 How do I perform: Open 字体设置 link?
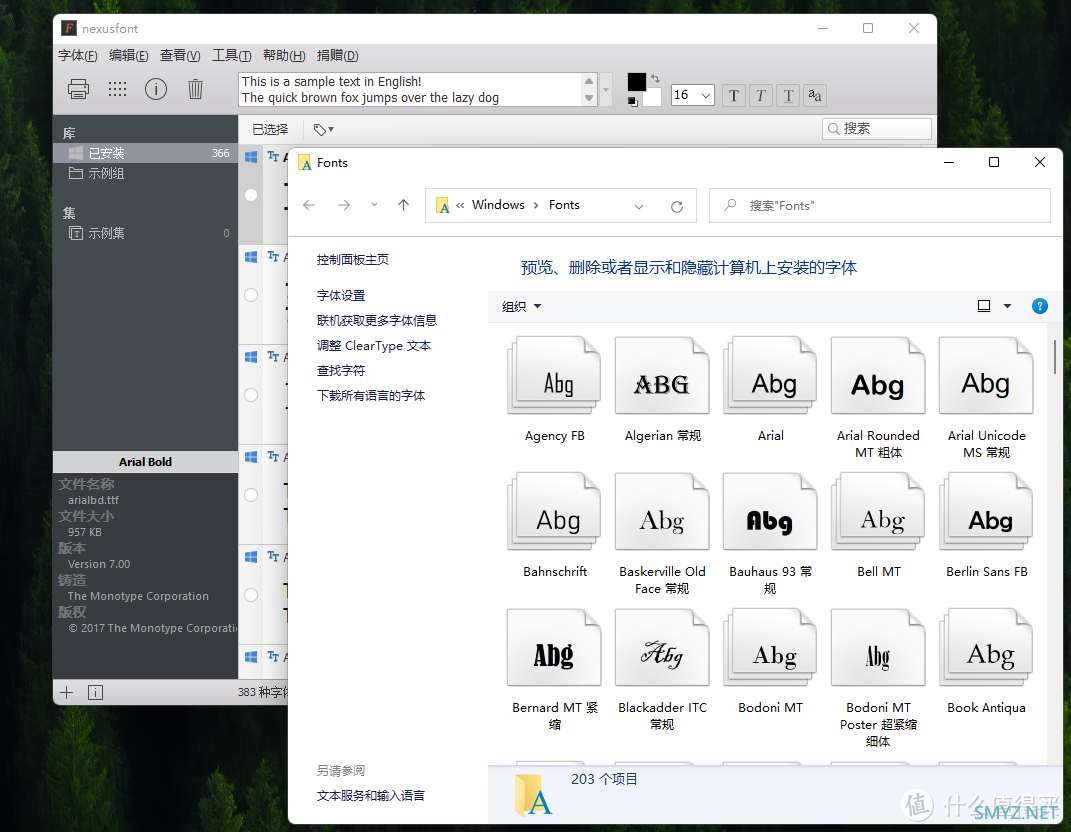(341, 296)
